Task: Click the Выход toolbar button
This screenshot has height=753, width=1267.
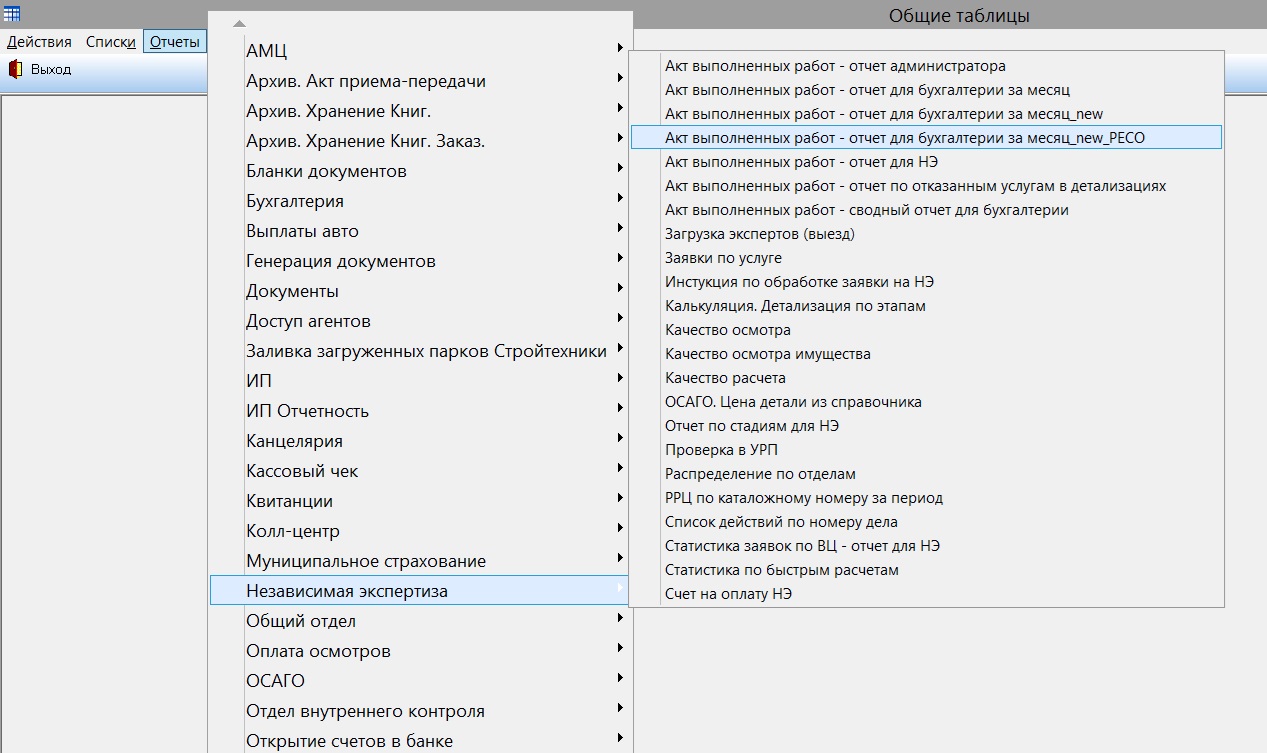Action: click(x=40, y=69)
